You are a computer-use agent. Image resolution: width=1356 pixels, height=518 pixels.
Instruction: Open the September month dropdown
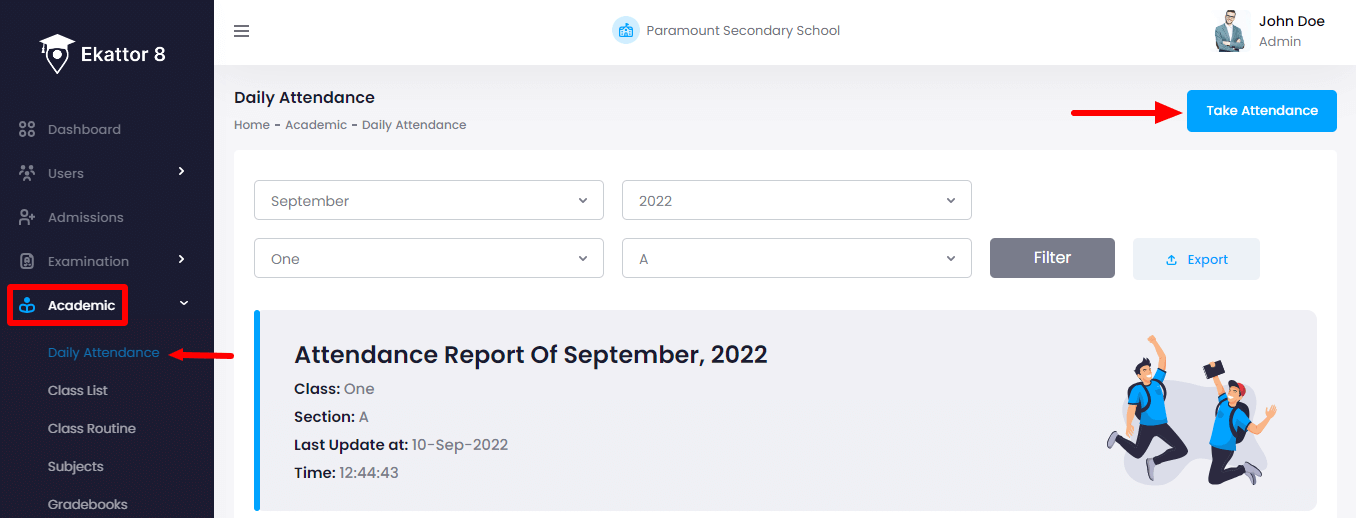click(429, 200)
